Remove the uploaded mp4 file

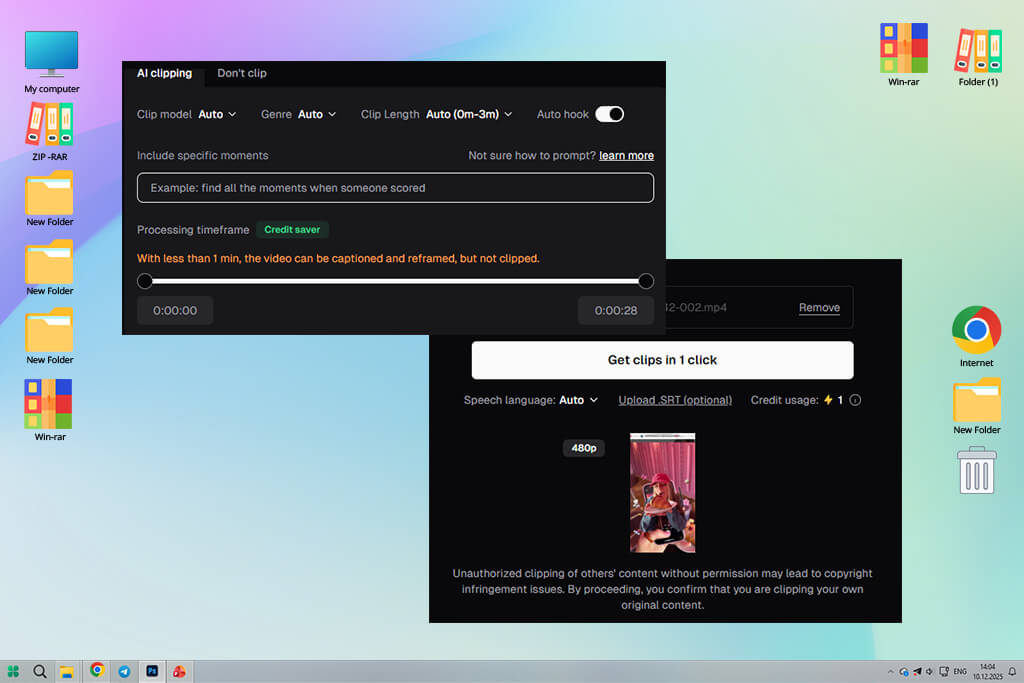click(x=819, y=308)
